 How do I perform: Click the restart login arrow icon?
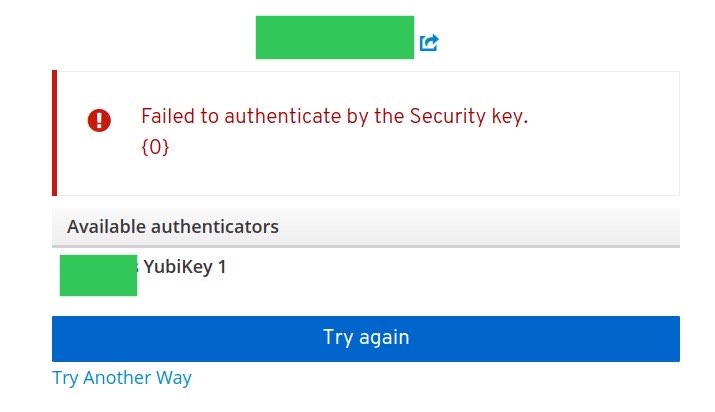(429, 43)
